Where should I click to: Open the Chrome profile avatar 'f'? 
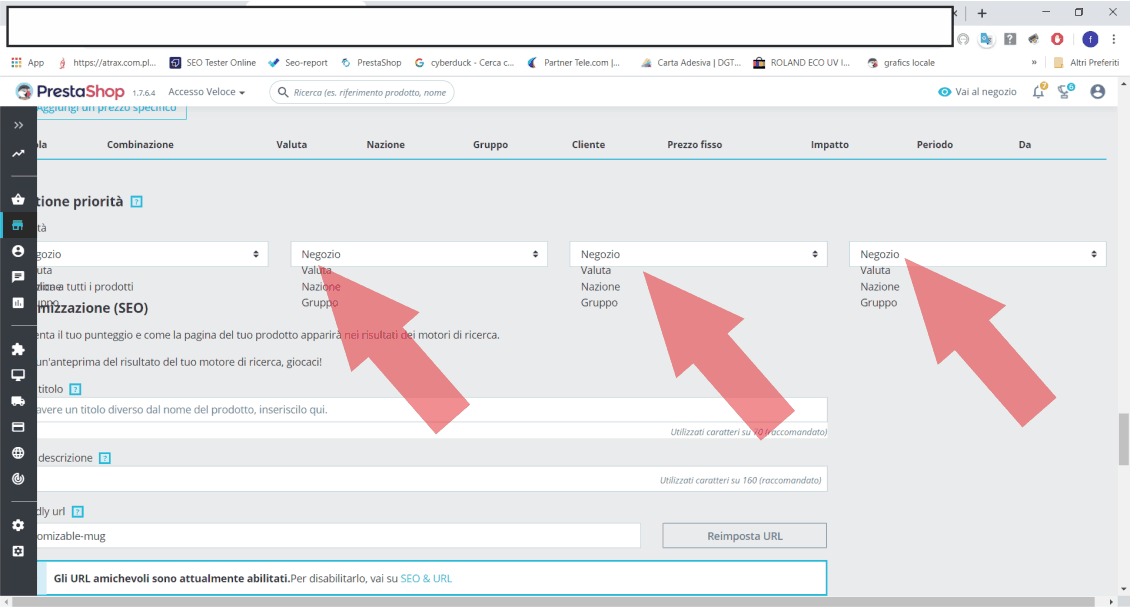point(1090,39)
